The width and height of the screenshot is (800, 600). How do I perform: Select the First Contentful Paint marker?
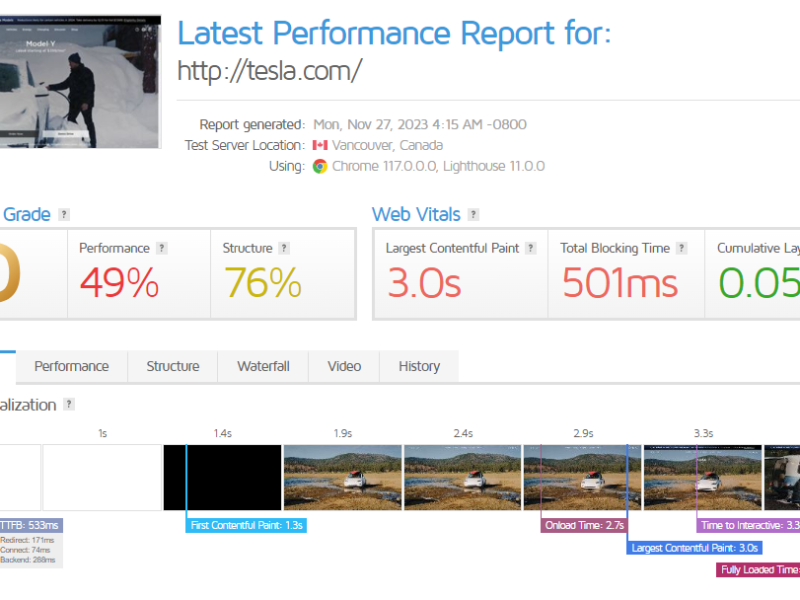(246, 525)
